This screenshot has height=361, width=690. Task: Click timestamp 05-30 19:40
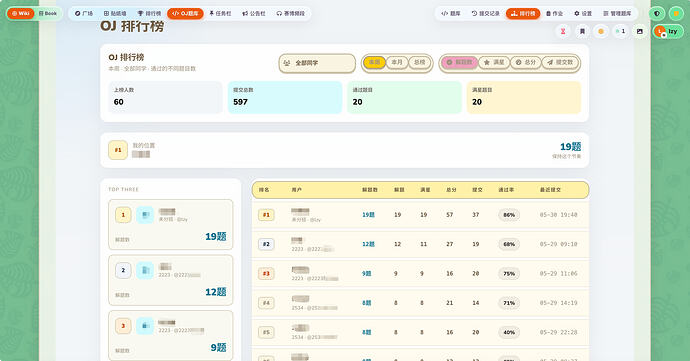pos(558,215)
